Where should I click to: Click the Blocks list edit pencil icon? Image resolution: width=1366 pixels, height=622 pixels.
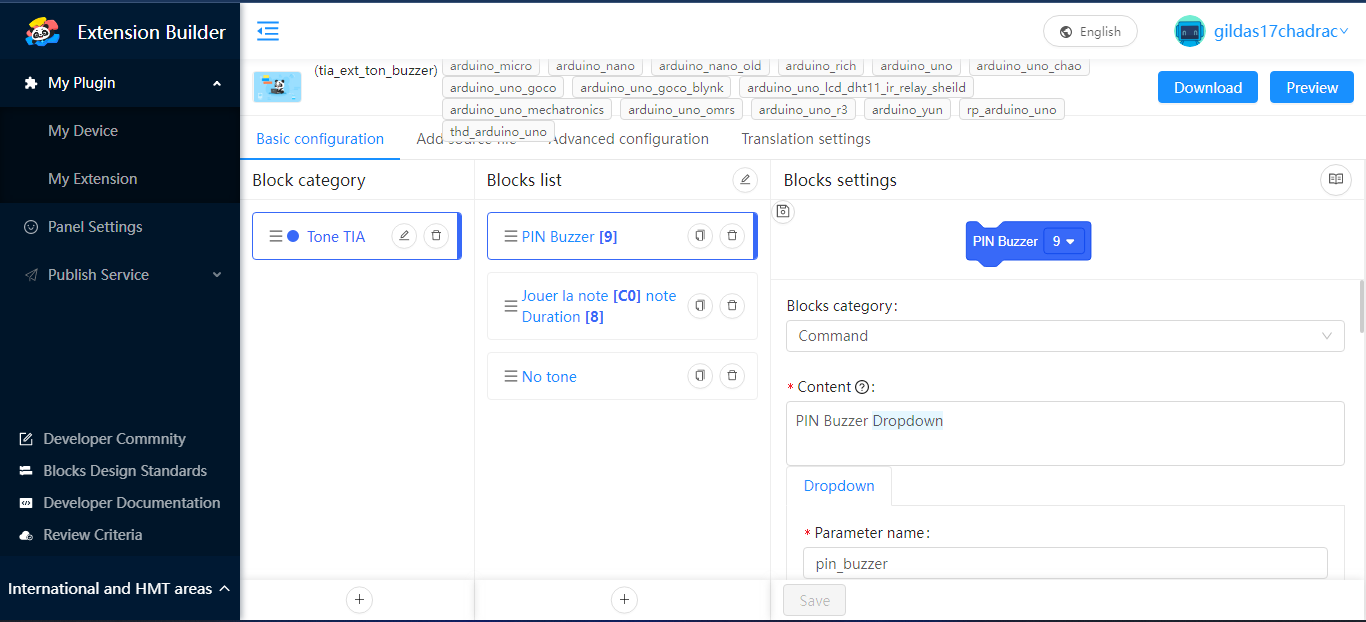point(744,180)
